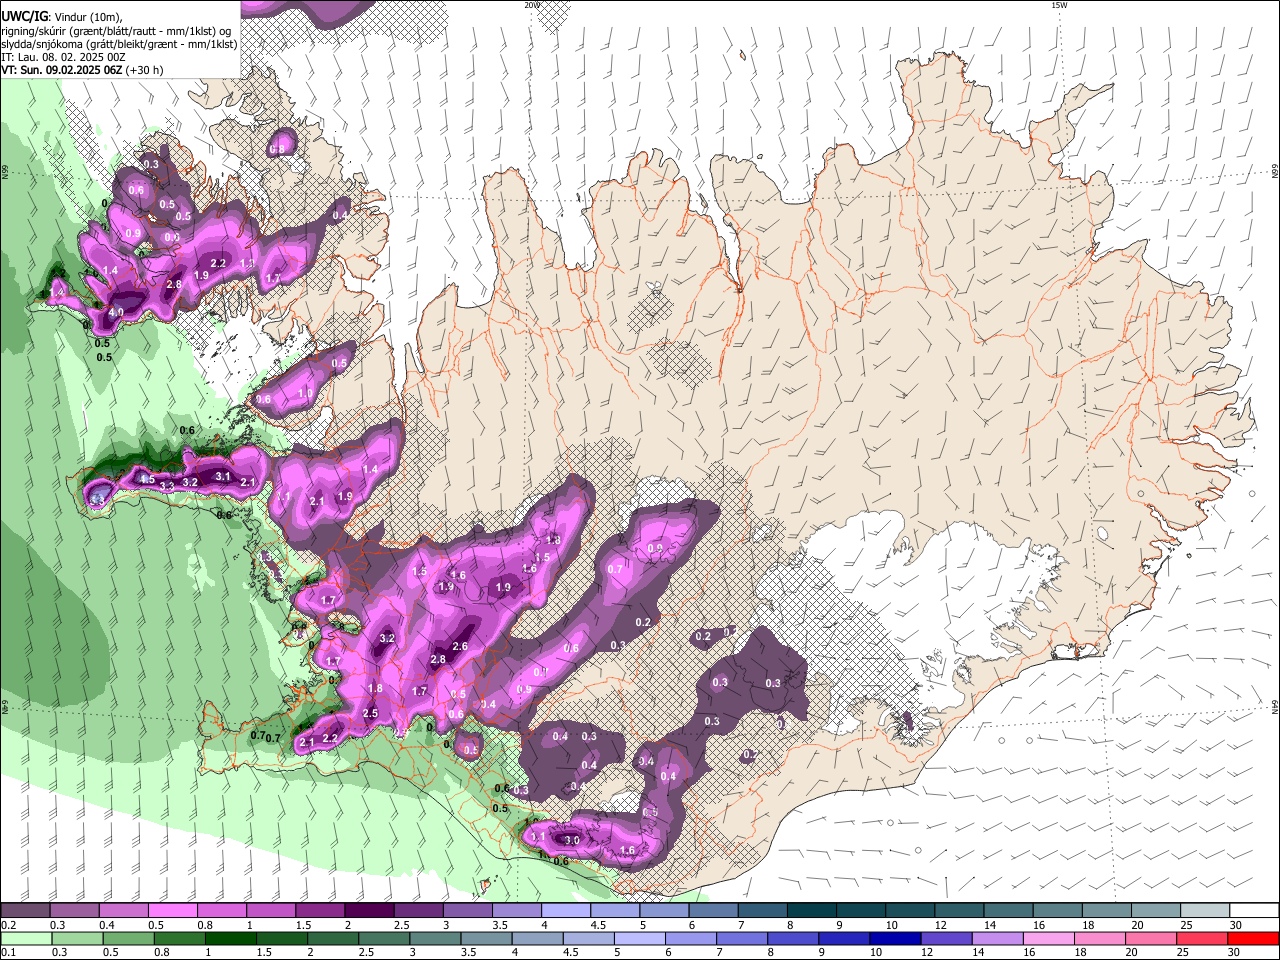Select the darkest purple 2 swatch in snow legend
Screen dimensions: 1280x960
pyautogui.click(x=369, y=911)
